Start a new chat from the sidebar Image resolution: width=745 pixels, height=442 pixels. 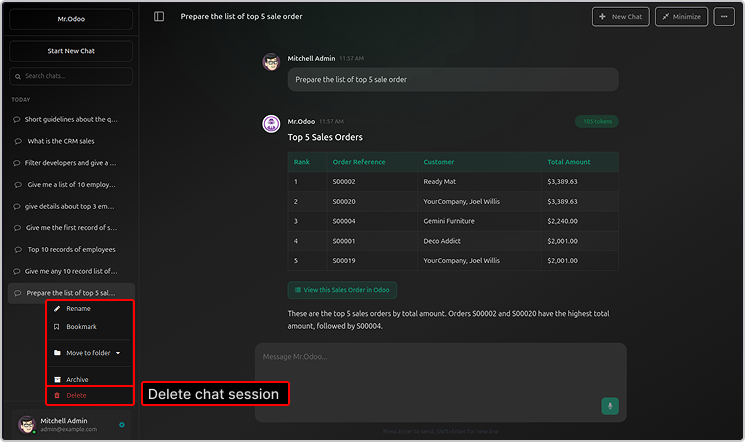coord(71,51)
